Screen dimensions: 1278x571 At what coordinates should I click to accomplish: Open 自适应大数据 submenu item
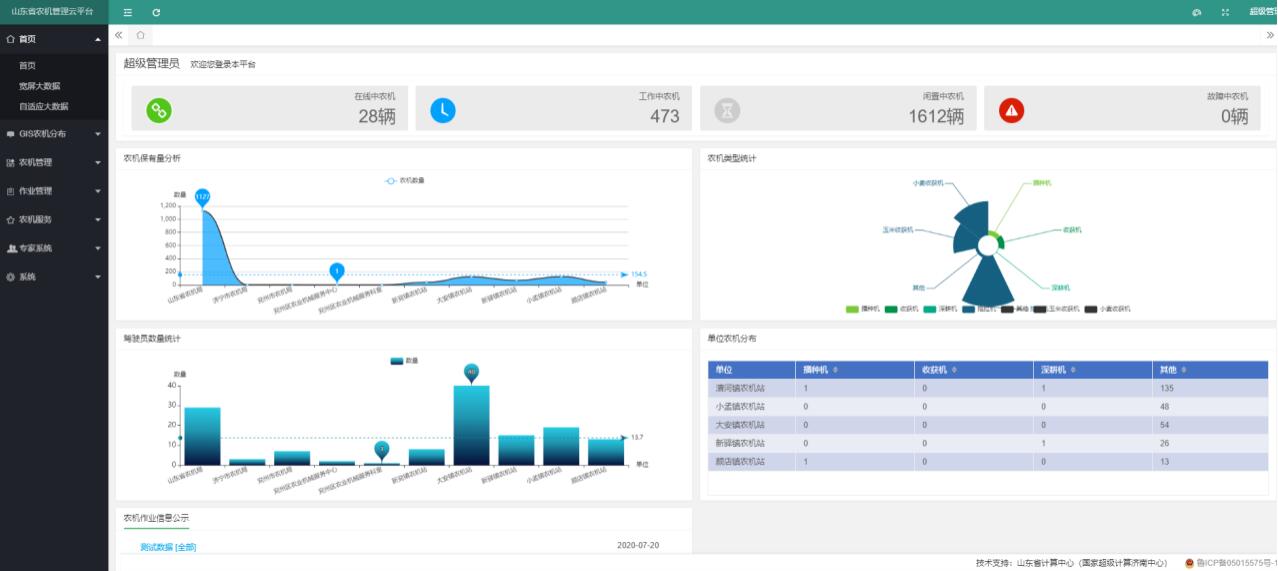44,106
